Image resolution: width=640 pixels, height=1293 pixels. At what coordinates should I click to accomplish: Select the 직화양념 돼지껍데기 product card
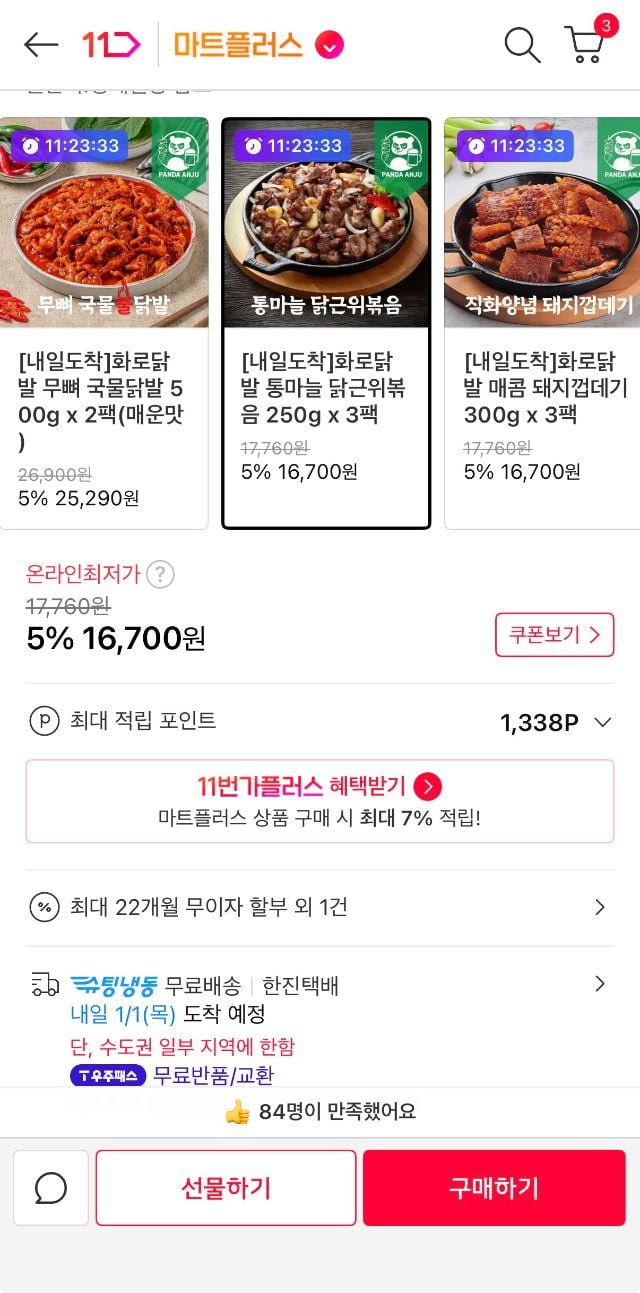pyautogui.click(x=545, y=322)
